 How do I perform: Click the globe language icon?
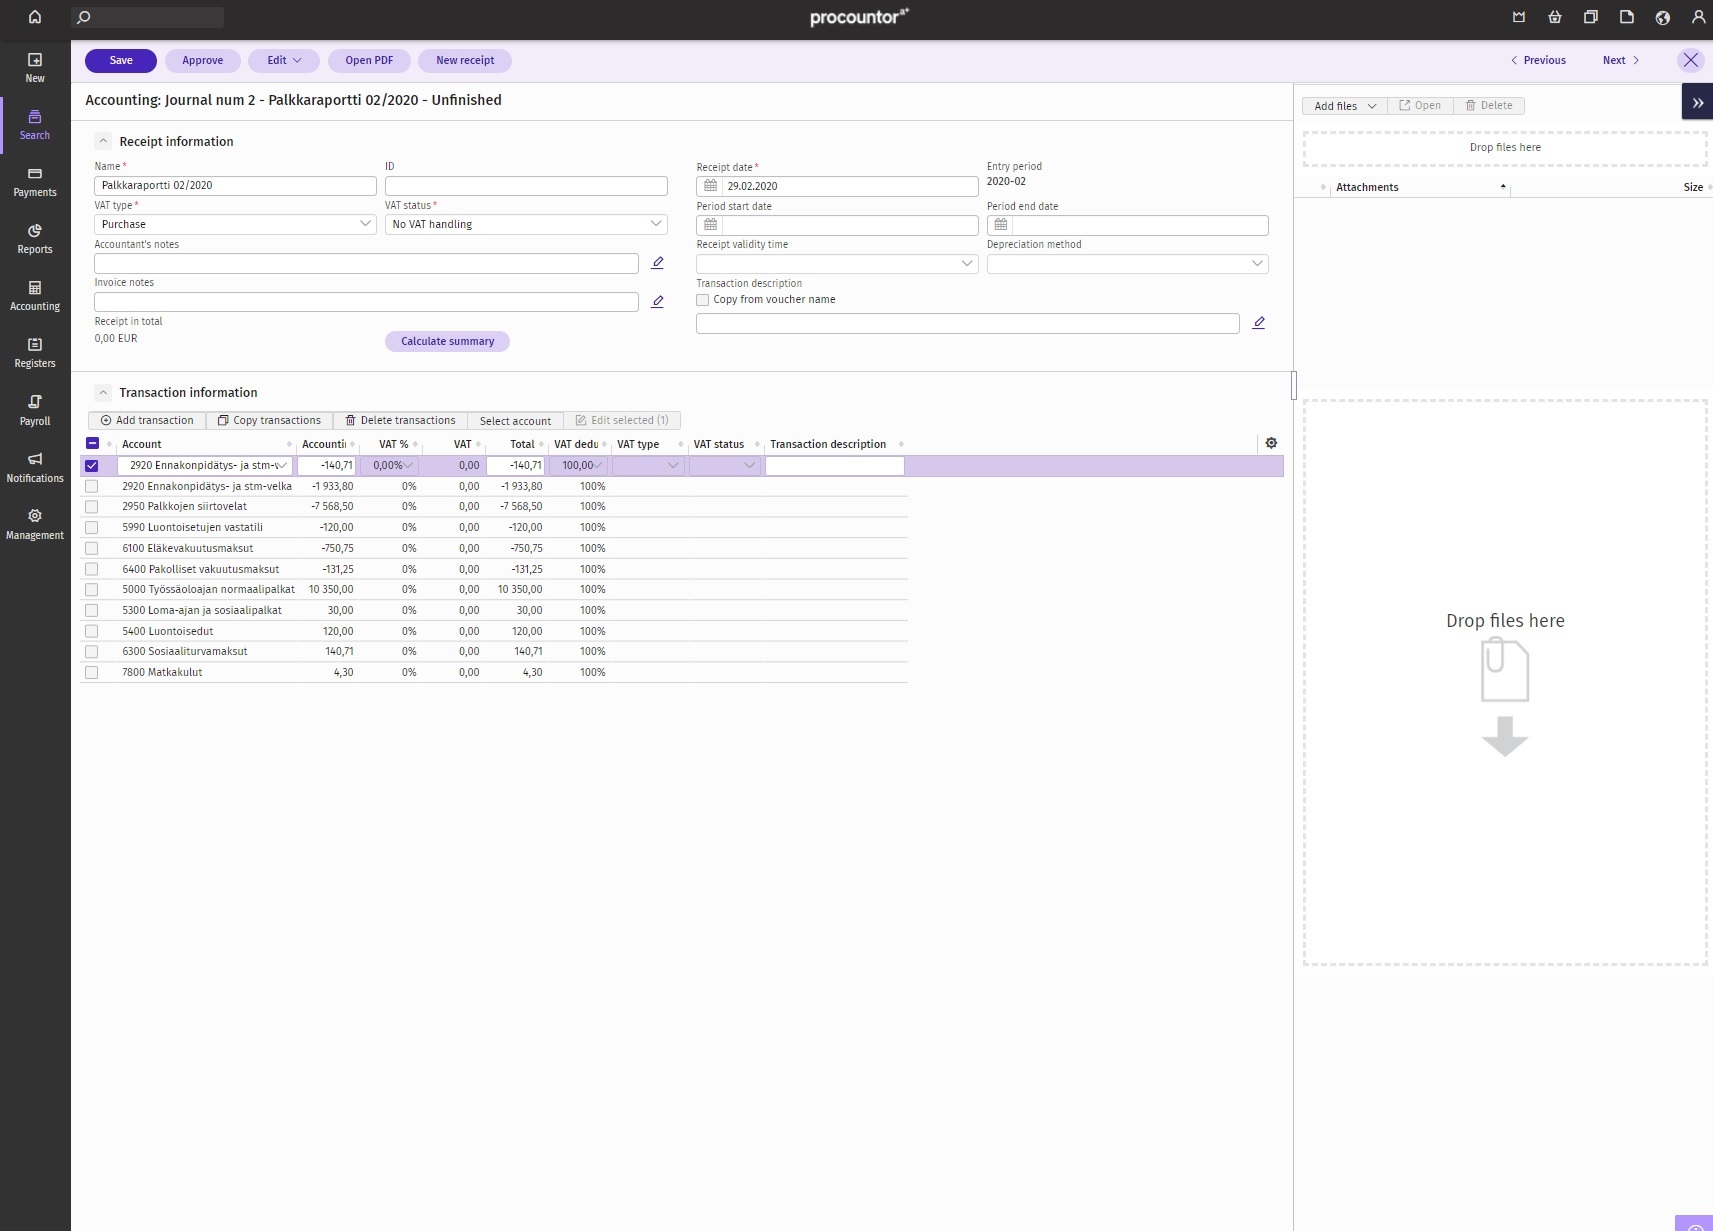1661,17
